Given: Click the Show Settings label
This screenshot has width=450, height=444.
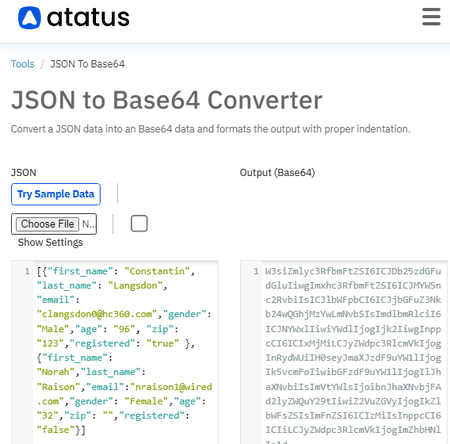Looking at the screenshot, I should (50, 242).
